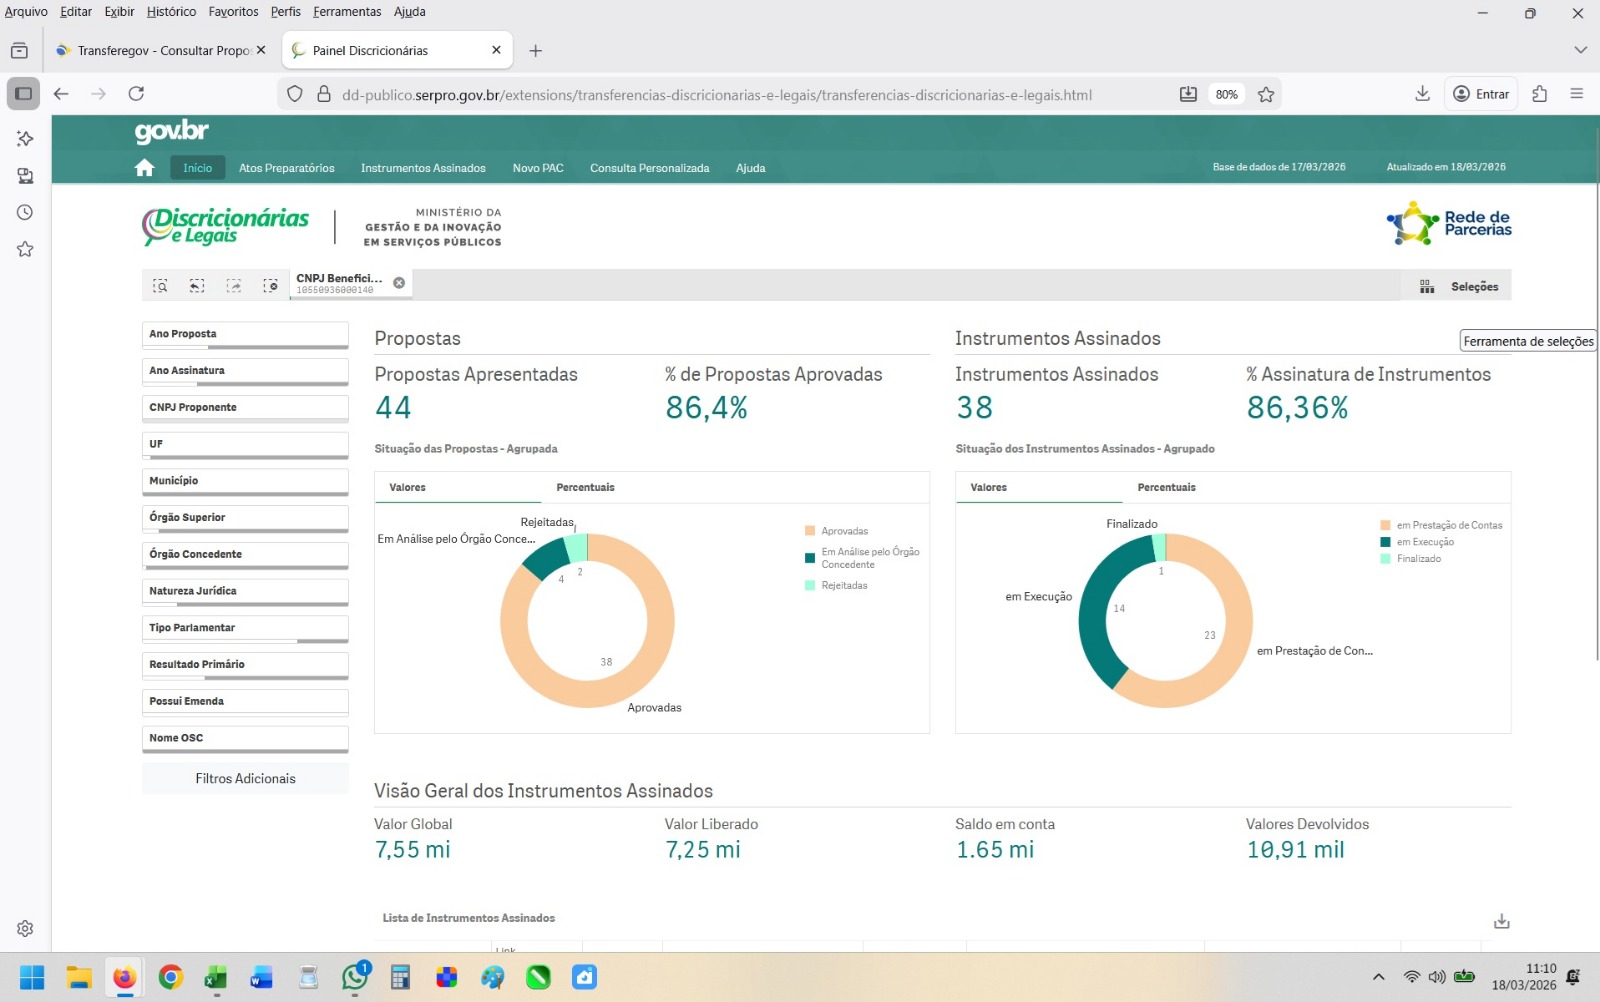The width and height of the screenshot is (1600, 1002).
Task: Open the Tipo Parlamentar filter dropdown
Action: 245,628
